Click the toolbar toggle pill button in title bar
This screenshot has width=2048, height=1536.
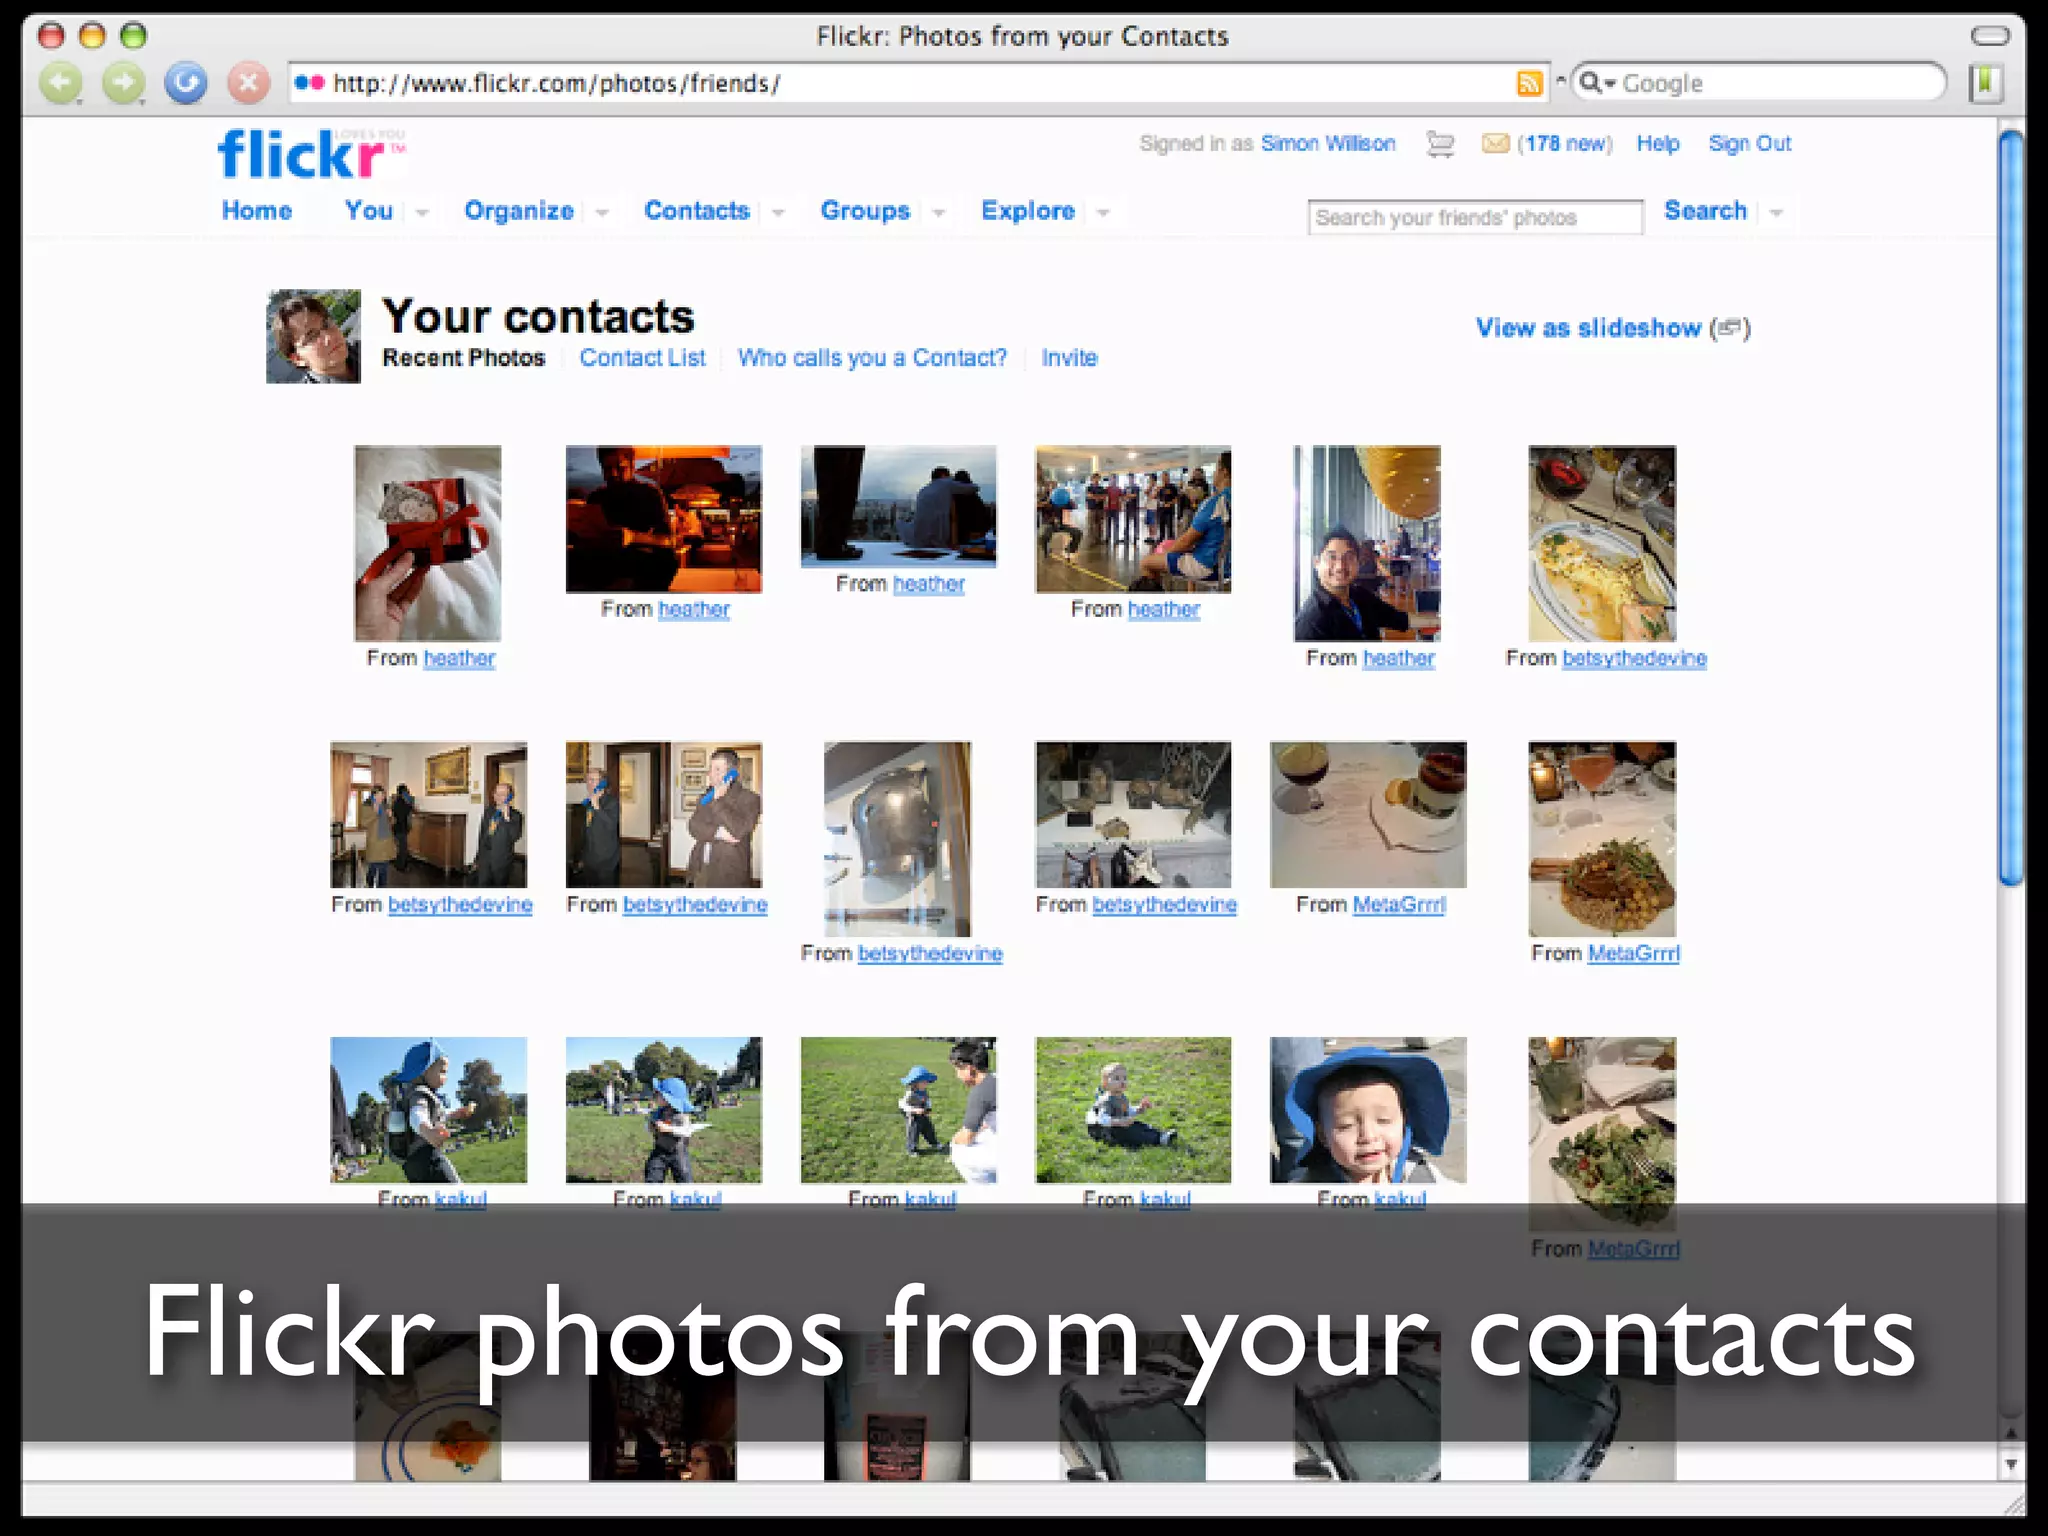1989,36
